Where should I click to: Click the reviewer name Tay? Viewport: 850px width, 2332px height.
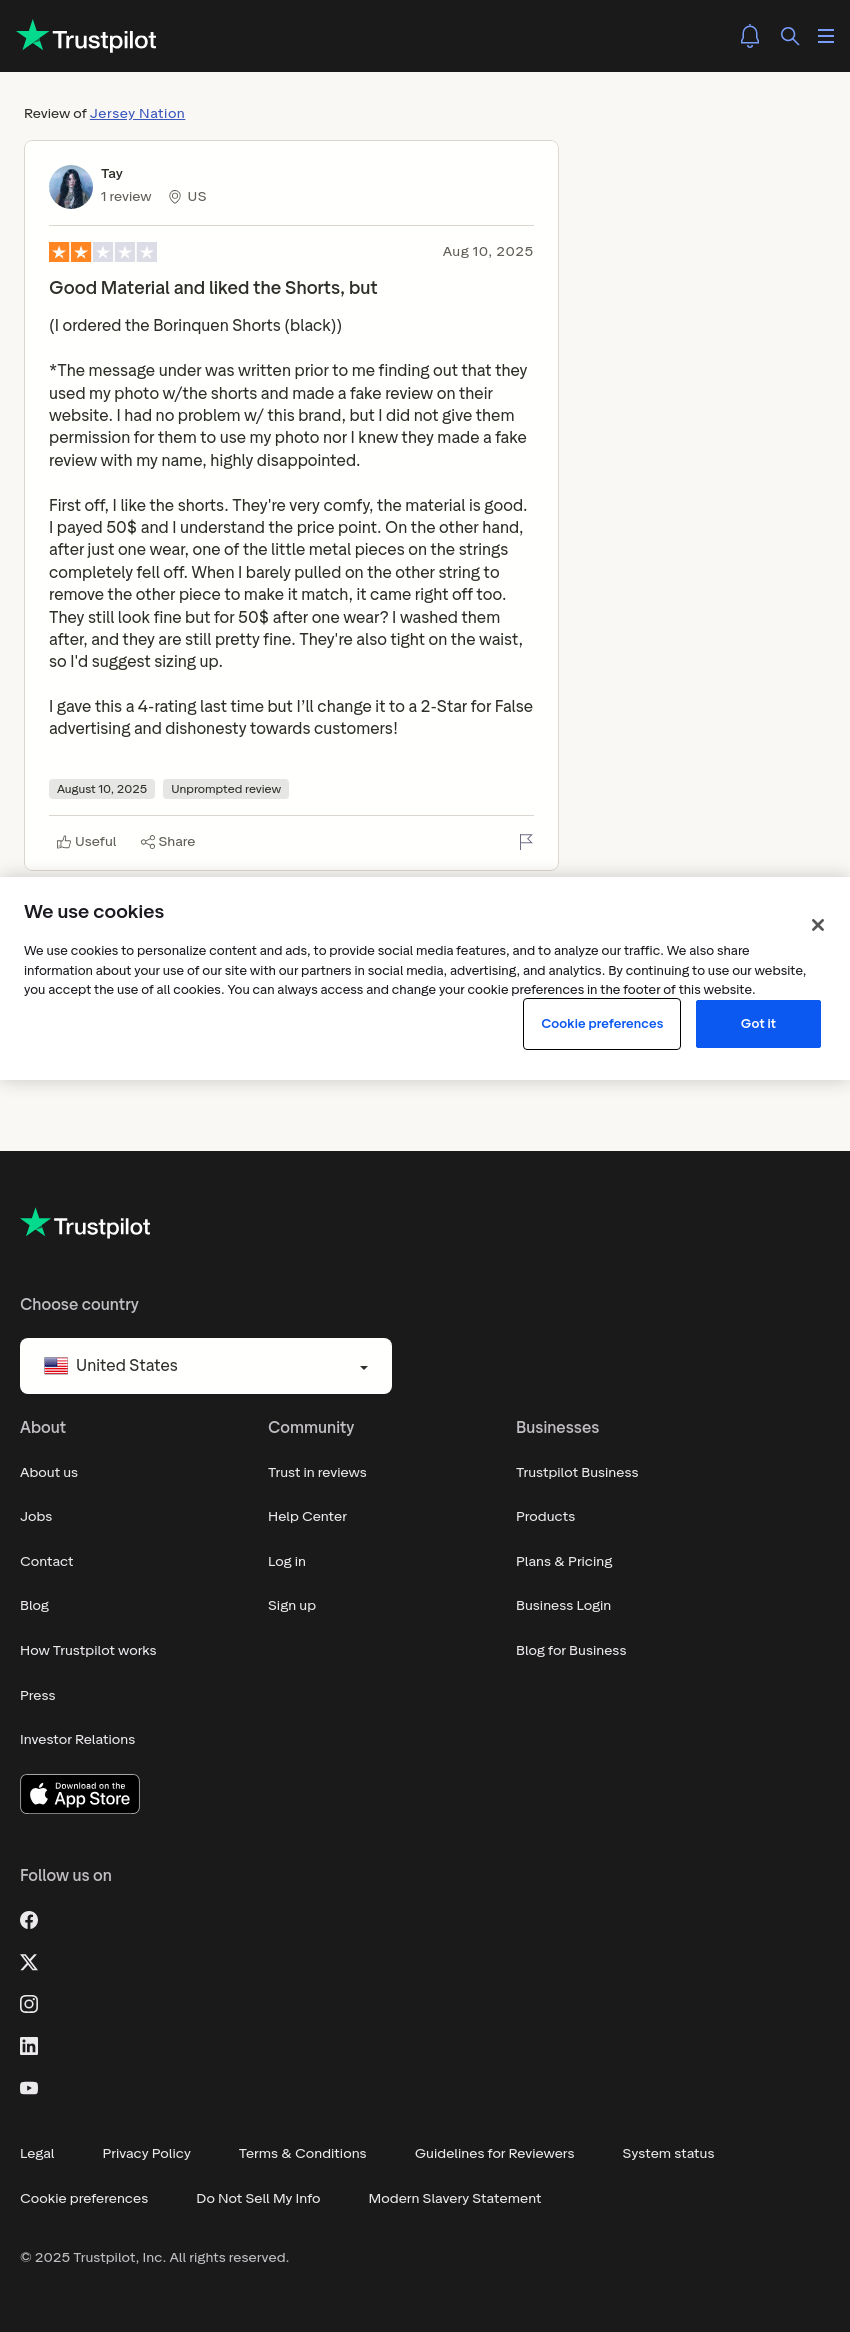click(112, 174)
